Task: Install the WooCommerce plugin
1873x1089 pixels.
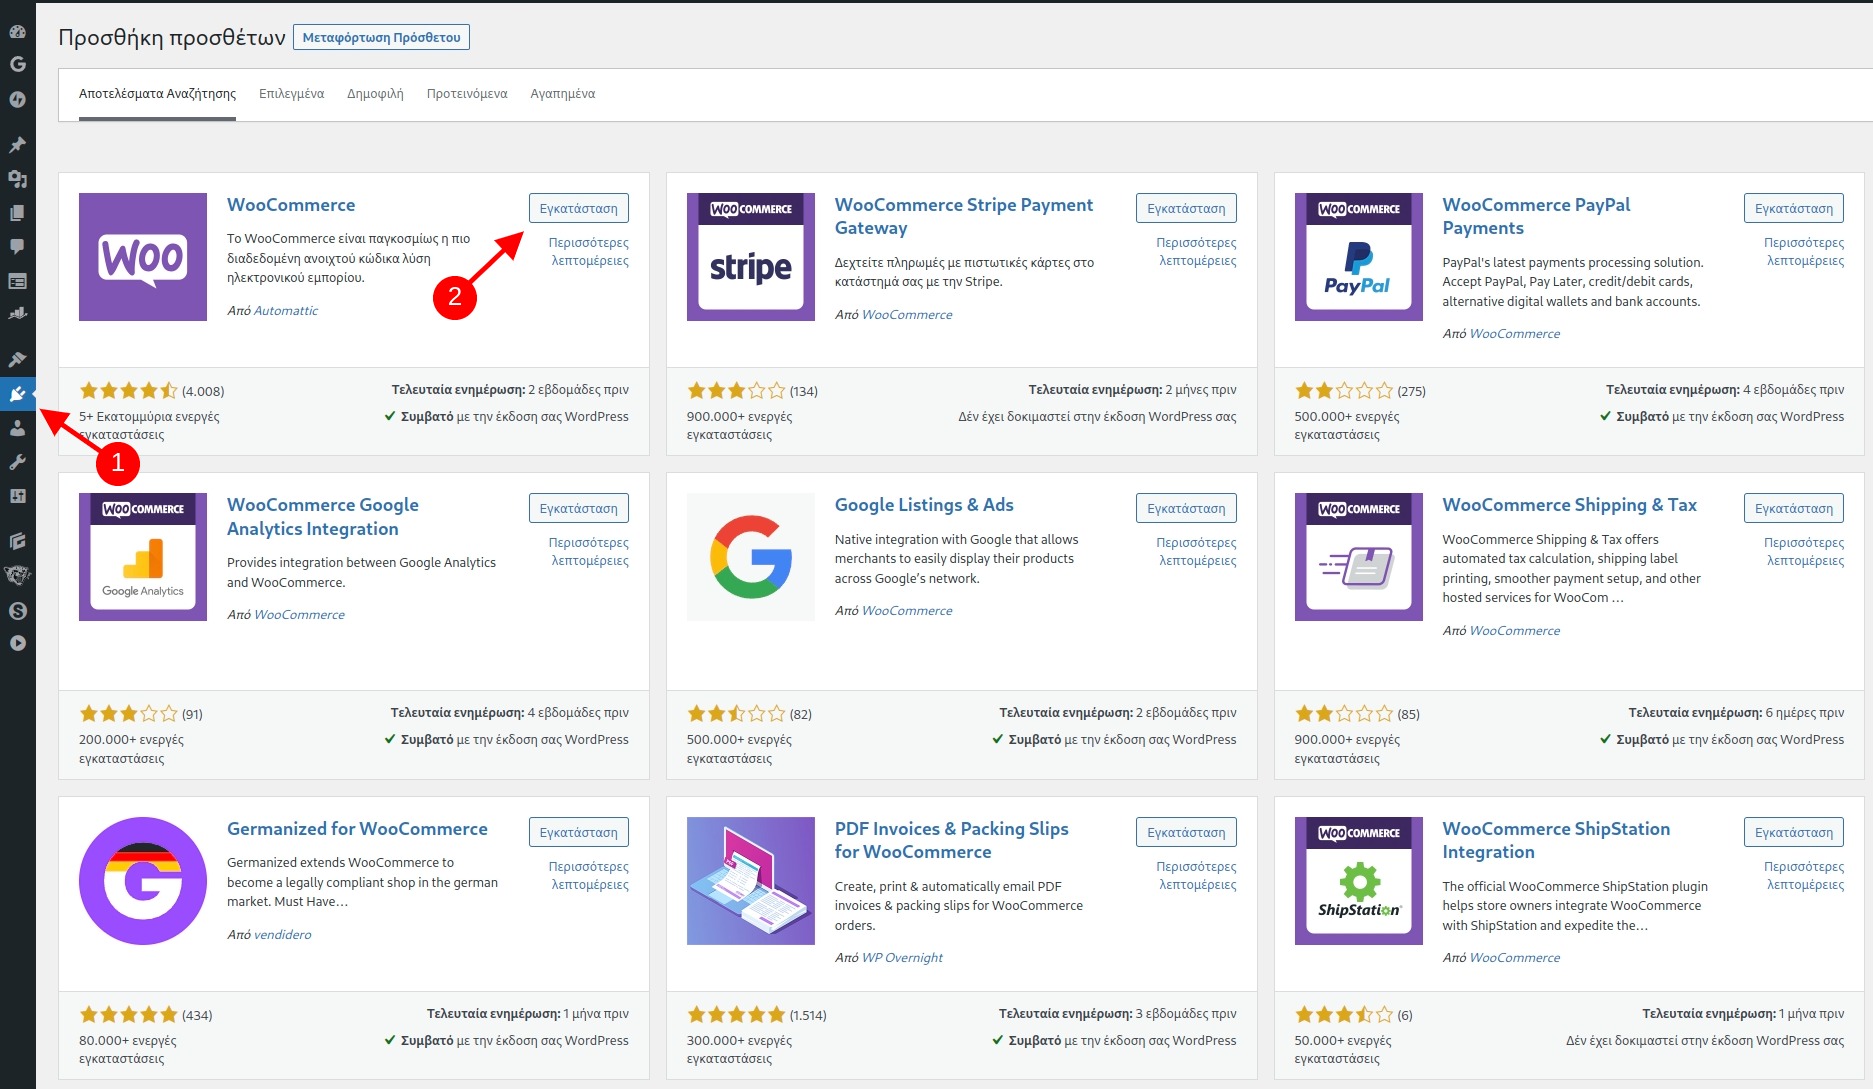Action: 578,207
